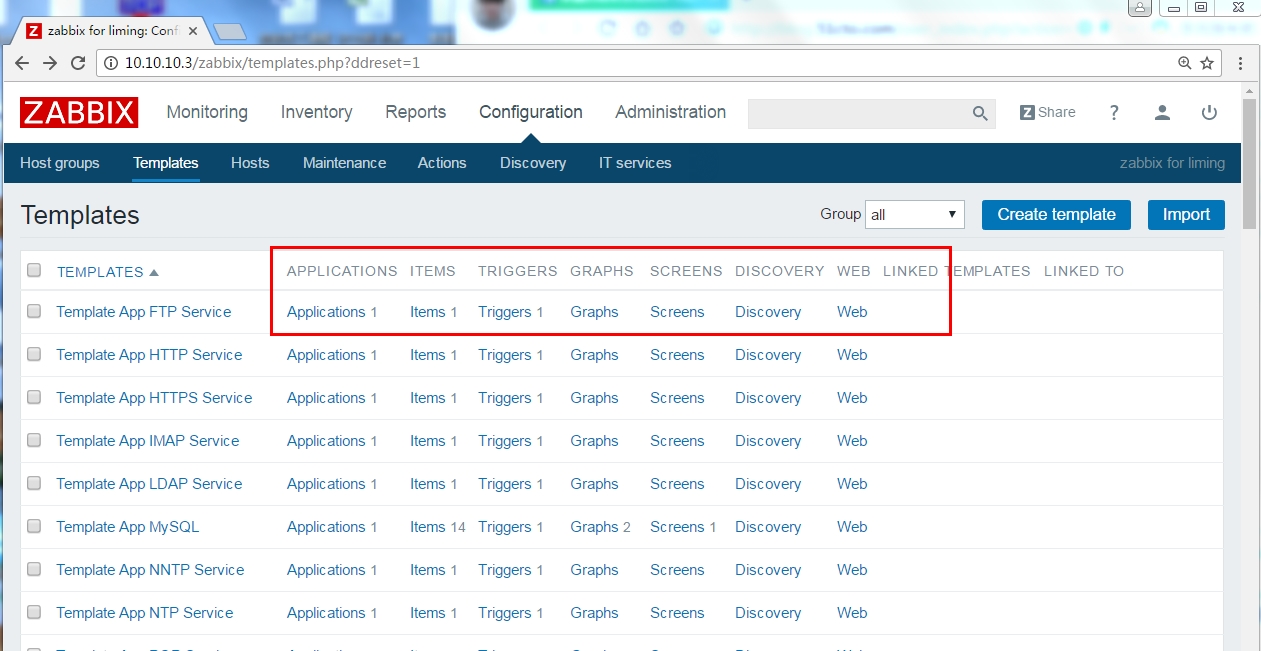The image size is (1261, 651).
Task: Open the Reports menu
Action: tap(416, 112)
